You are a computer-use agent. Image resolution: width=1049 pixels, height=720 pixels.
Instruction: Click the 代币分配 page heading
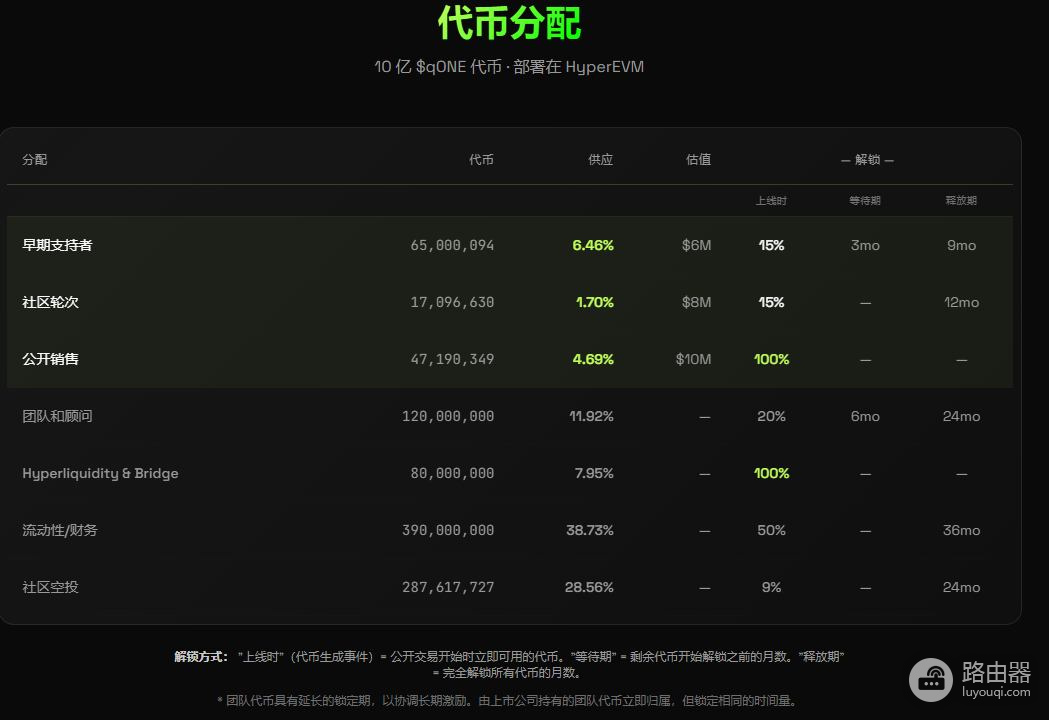[509, 22]
